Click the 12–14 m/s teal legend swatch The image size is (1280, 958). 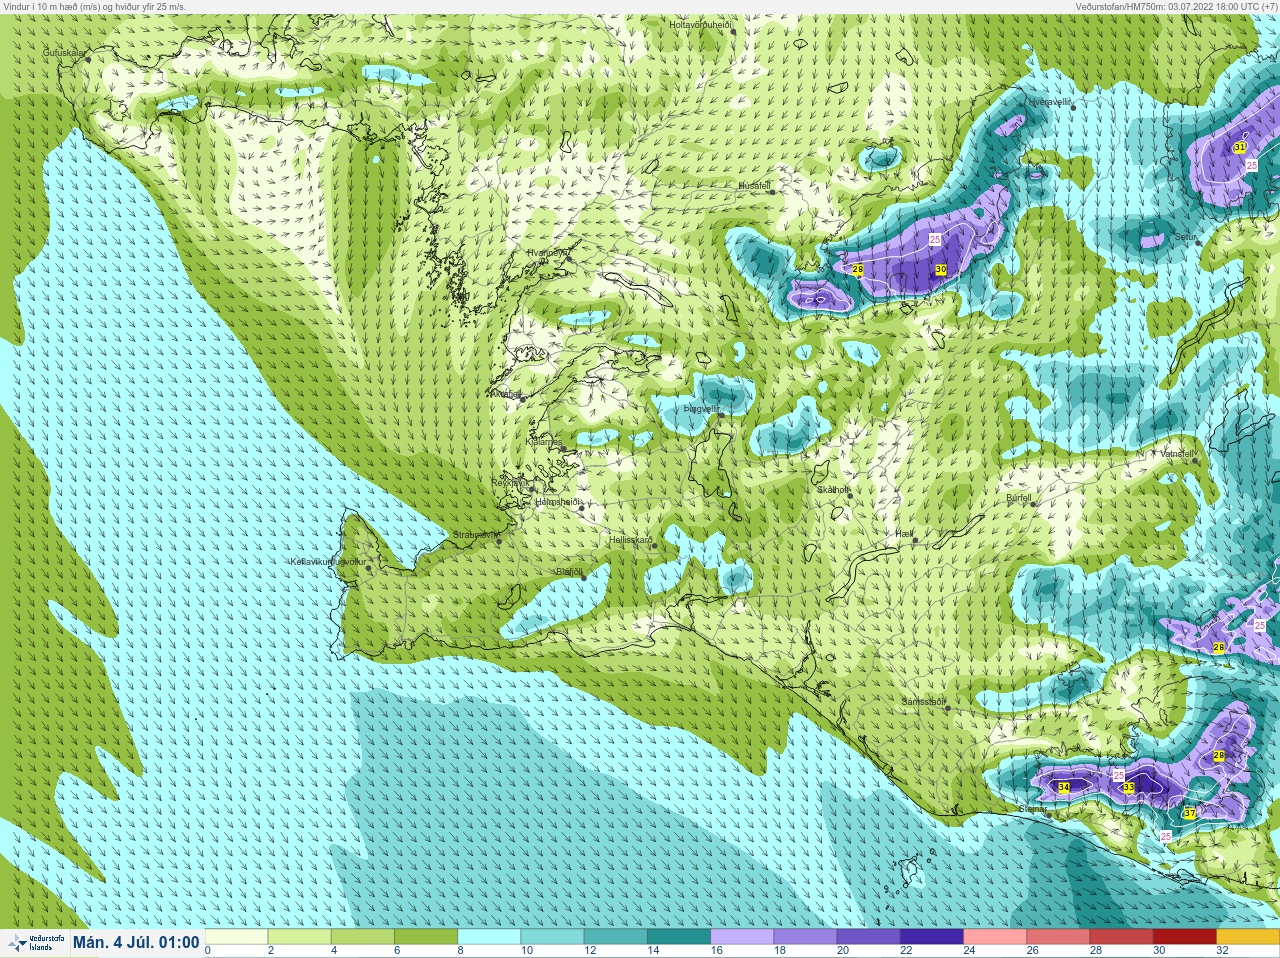pyautogui.click(x=615, y=938)
